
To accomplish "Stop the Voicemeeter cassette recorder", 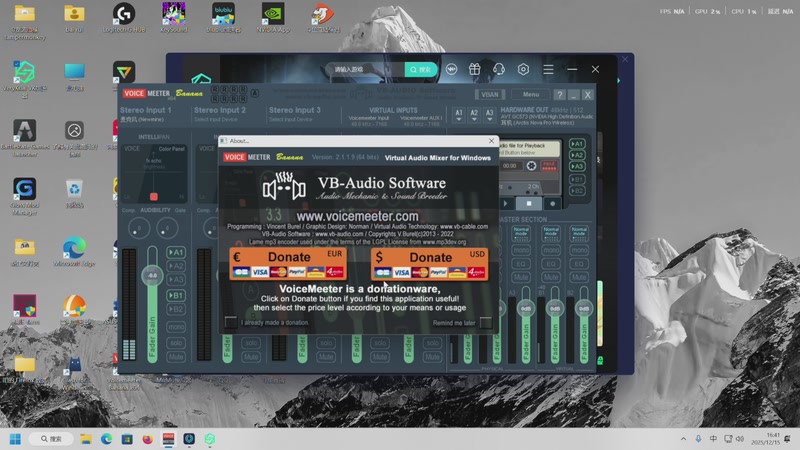I will pos(529,204).
